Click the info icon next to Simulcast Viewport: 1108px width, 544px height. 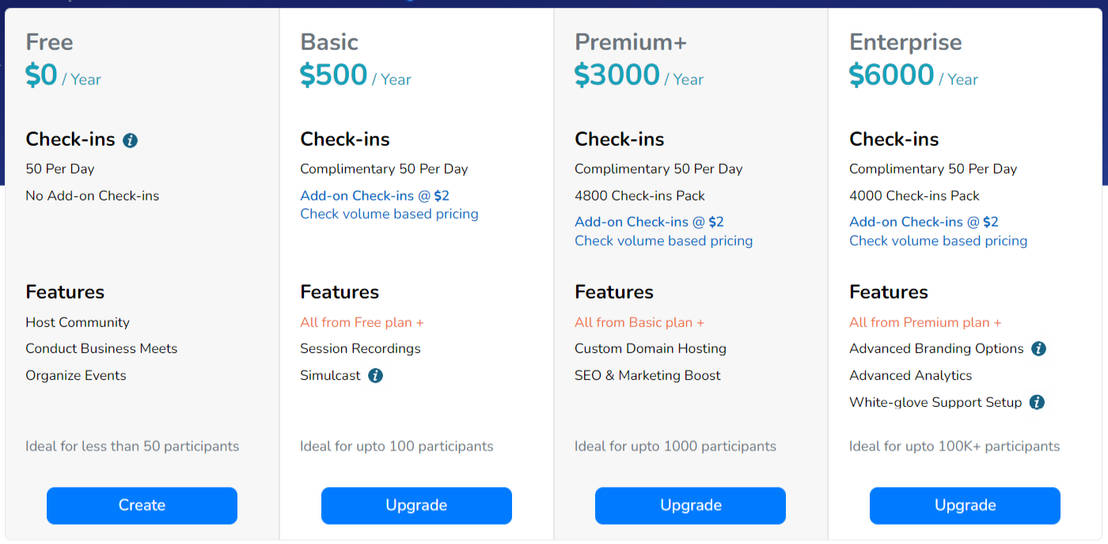(375, 376)
